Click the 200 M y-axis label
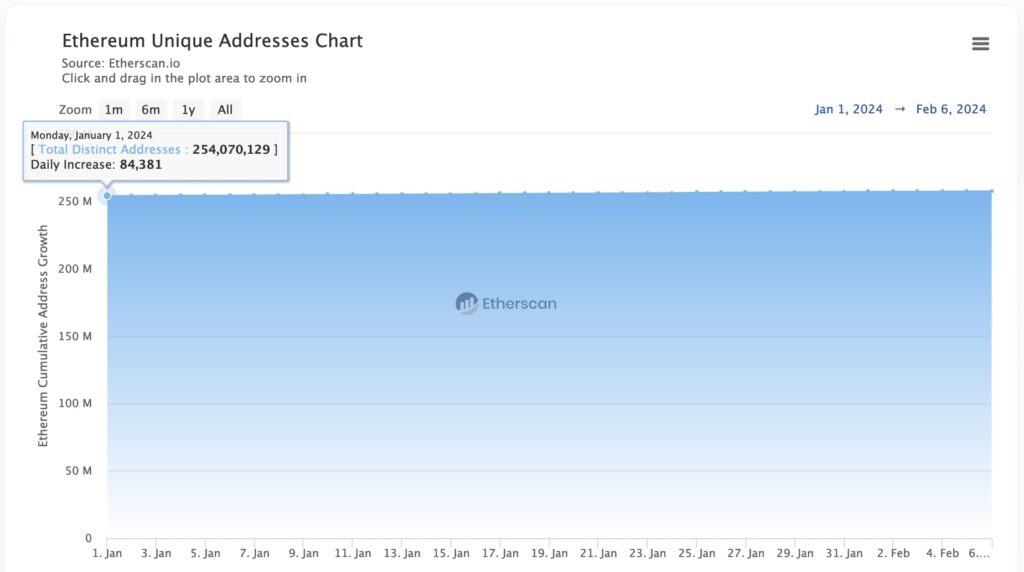 click(75, 268)
